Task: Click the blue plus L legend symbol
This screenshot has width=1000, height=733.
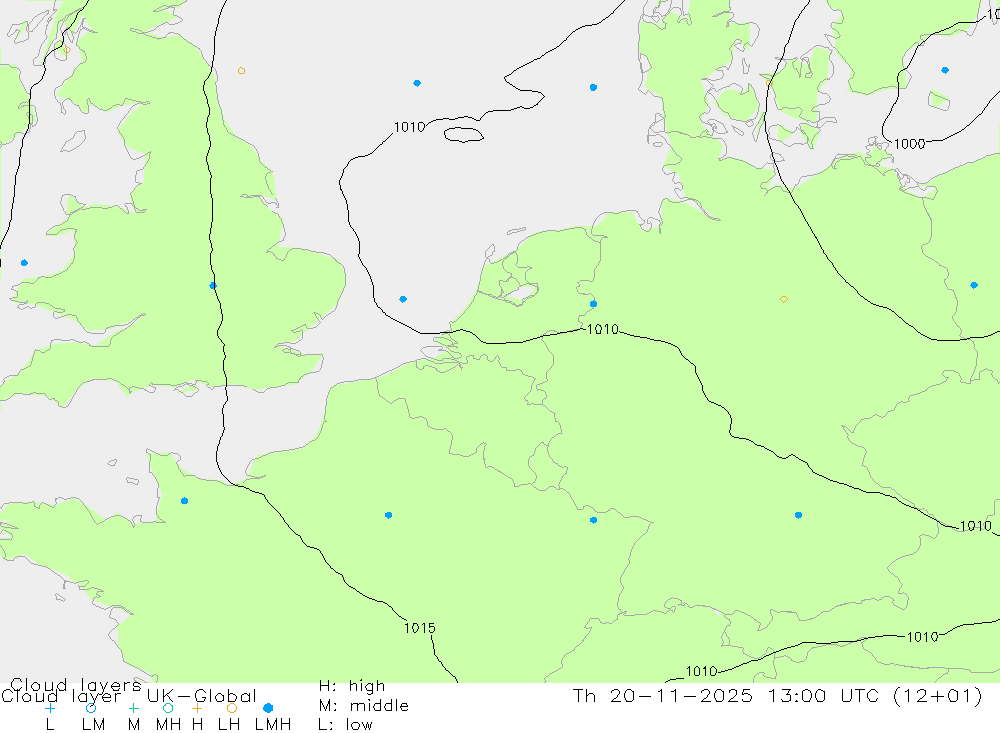Action: (50, 708)
